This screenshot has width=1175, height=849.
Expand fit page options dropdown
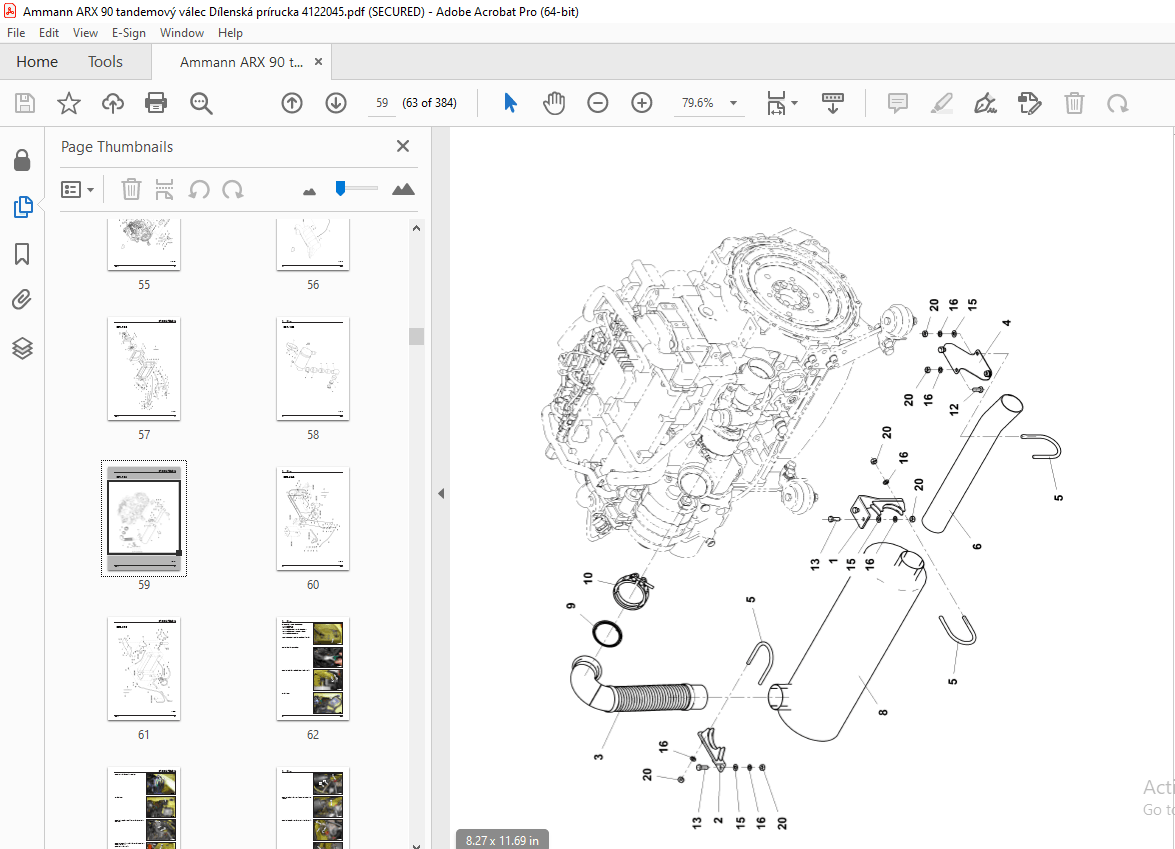pos(782,103)
